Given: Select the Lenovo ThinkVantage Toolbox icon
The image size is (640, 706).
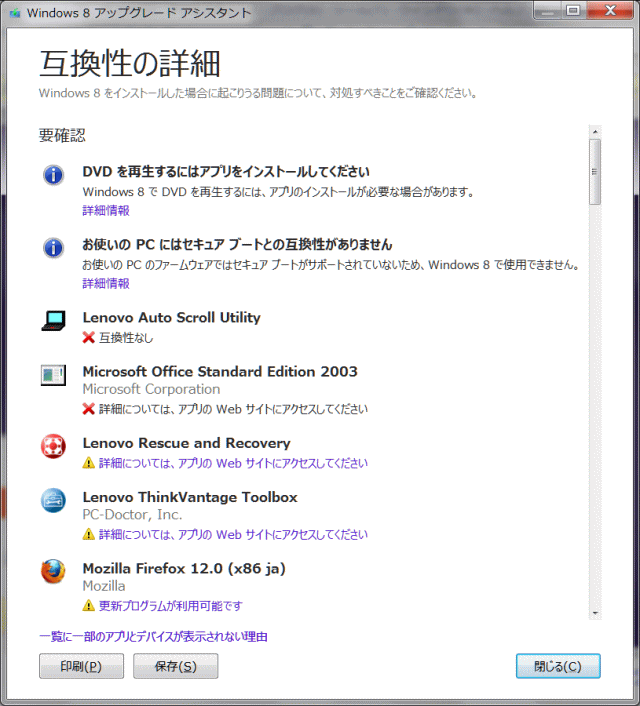Looking at the screenshot, I should [53, 500].
